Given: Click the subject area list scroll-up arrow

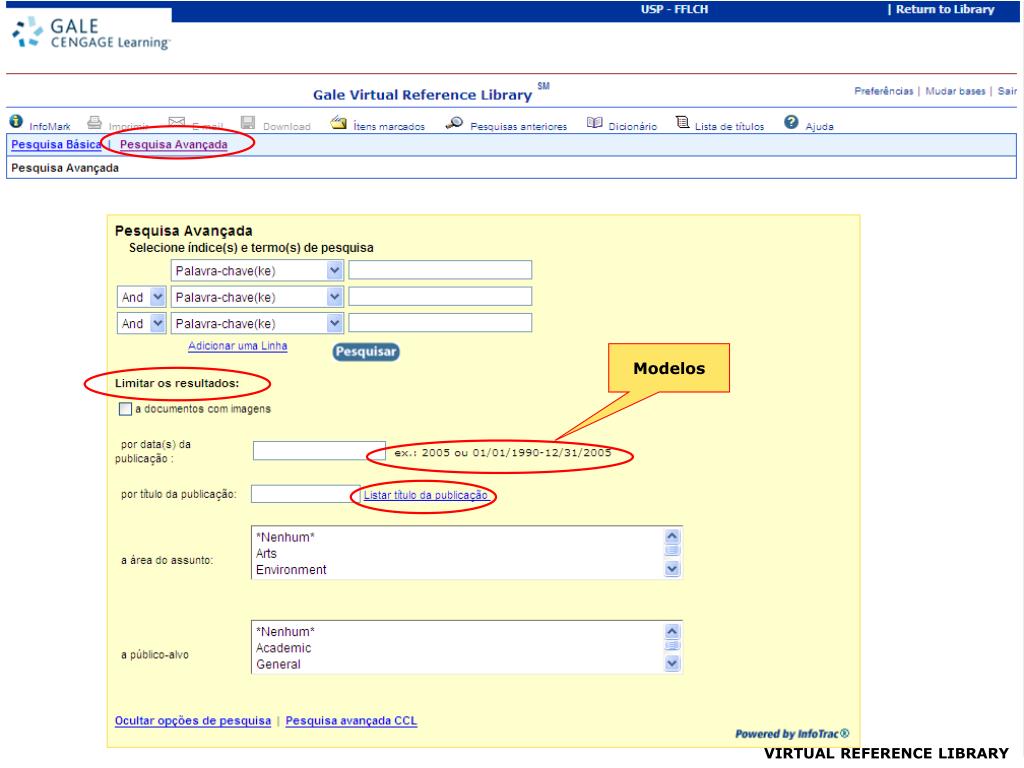Looking at the screenshot, I should tap(672, 537).
